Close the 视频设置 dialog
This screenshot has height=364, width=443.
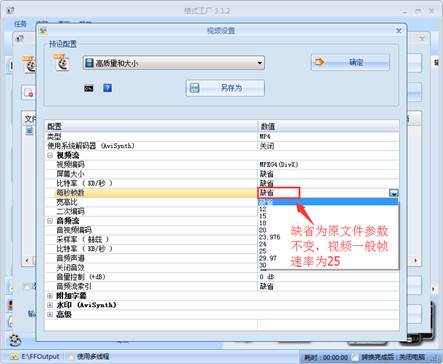coord(399,31)
